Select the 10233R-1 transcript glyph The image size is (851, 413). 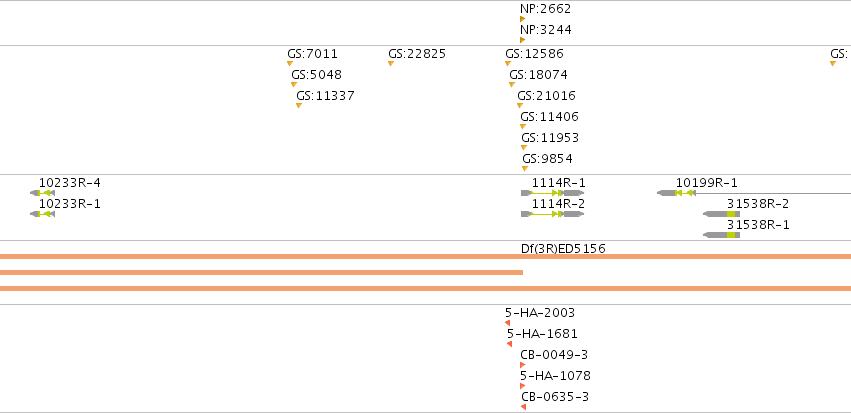(x=42, y=214)
